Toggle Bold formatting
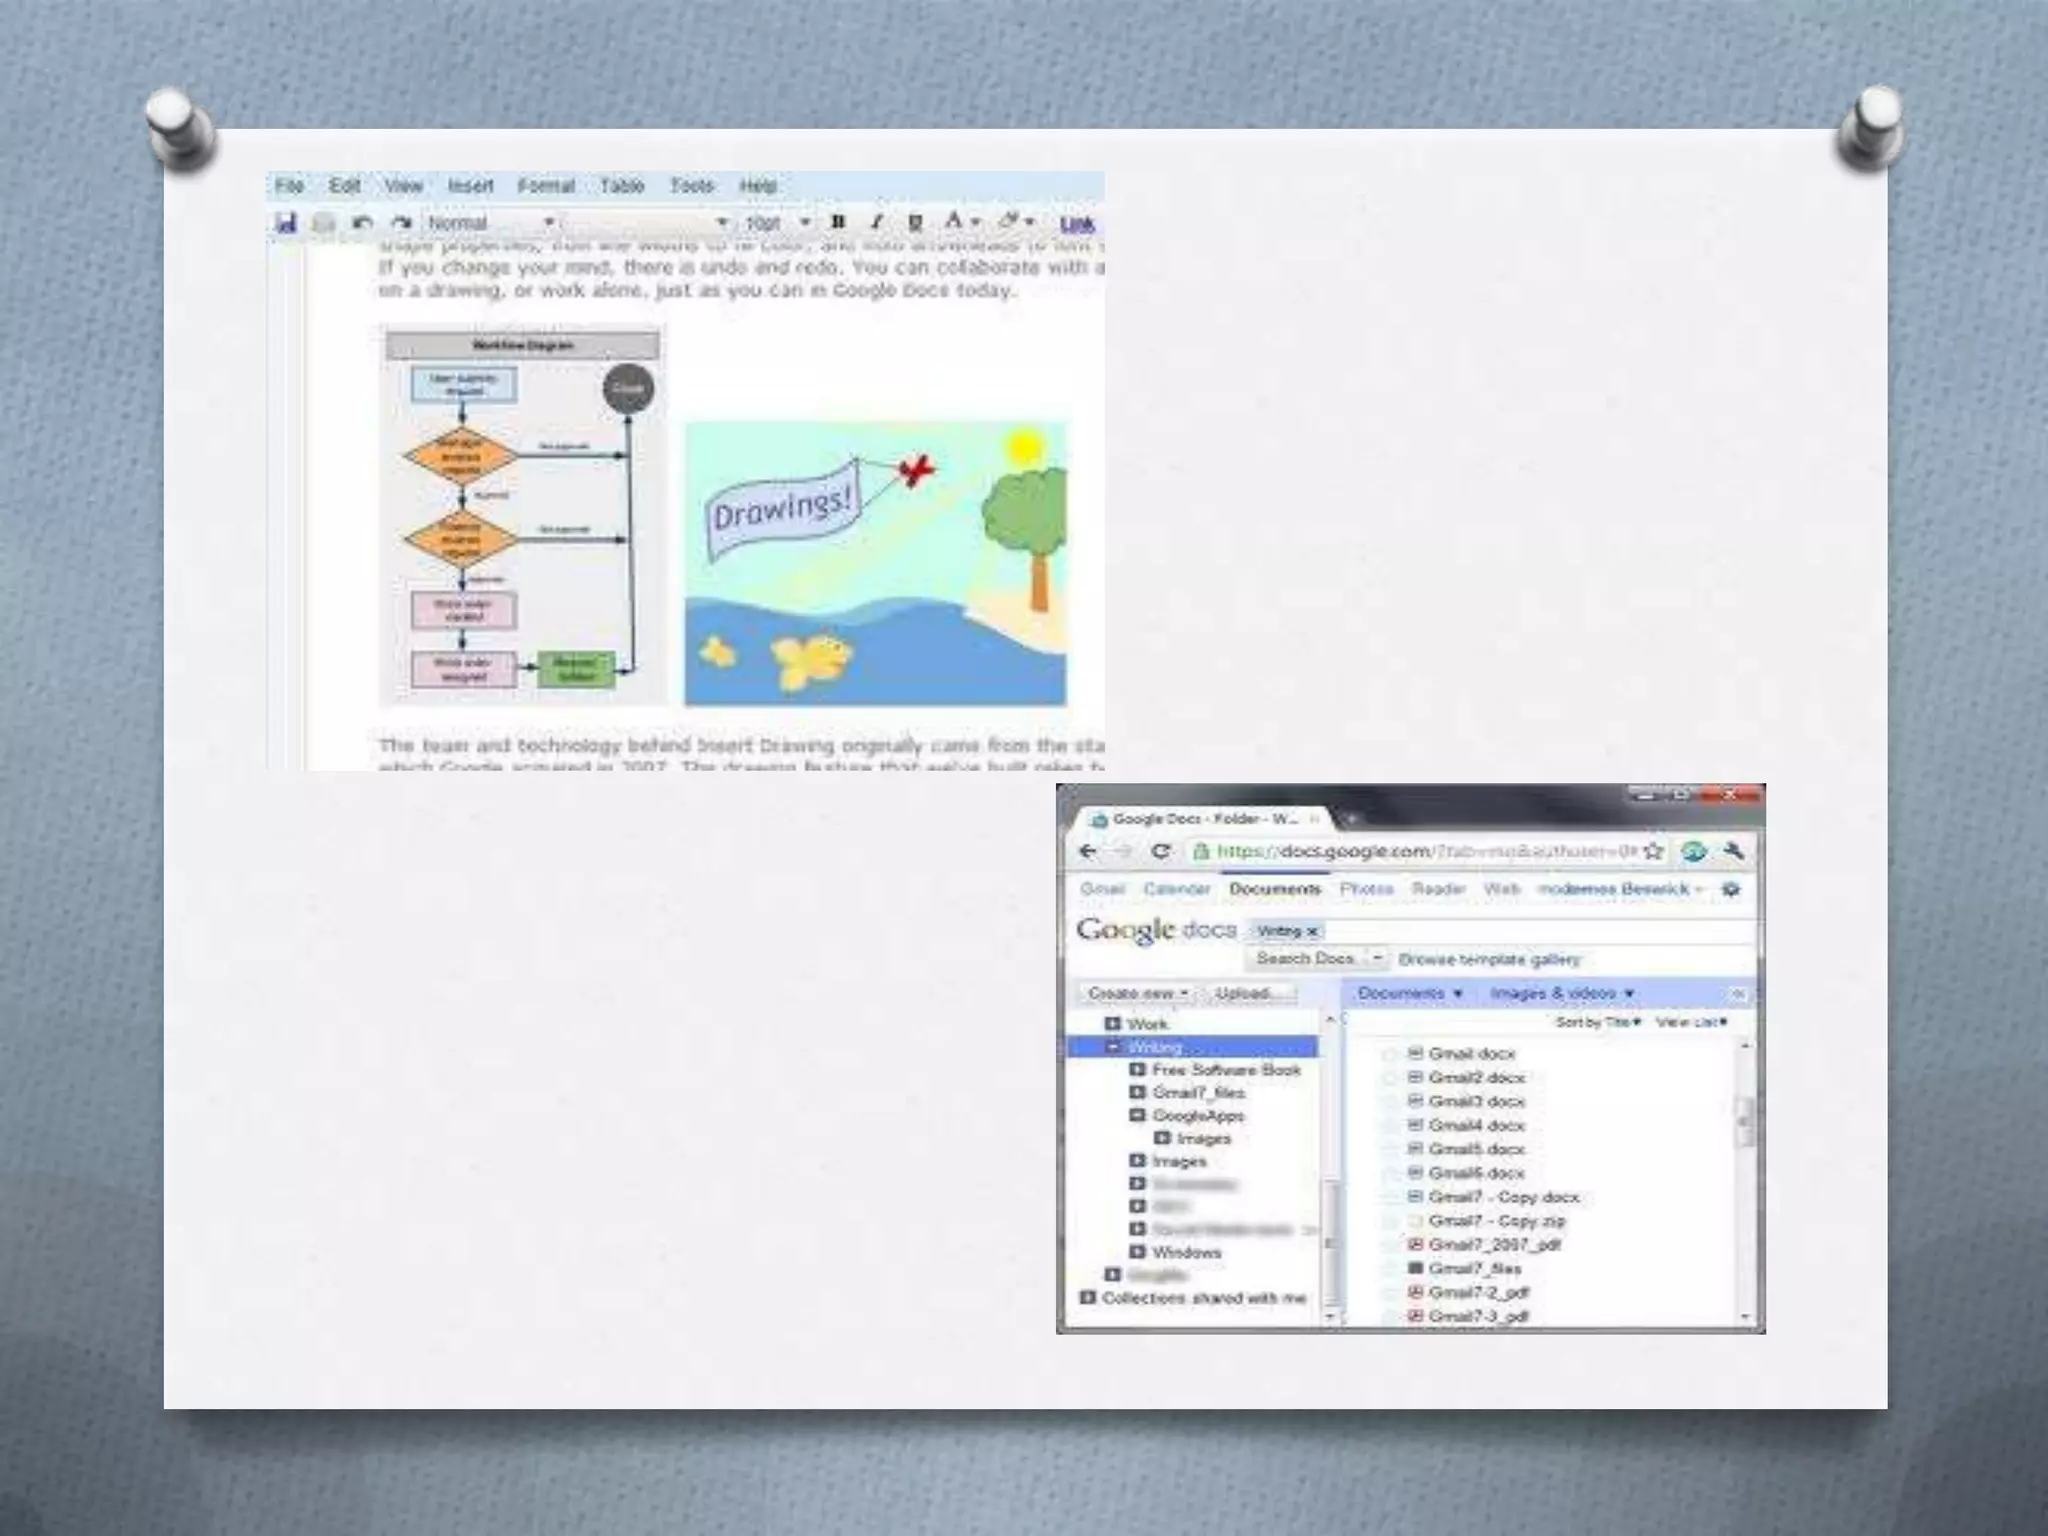 pyautogui.click(x=838, y=222)
